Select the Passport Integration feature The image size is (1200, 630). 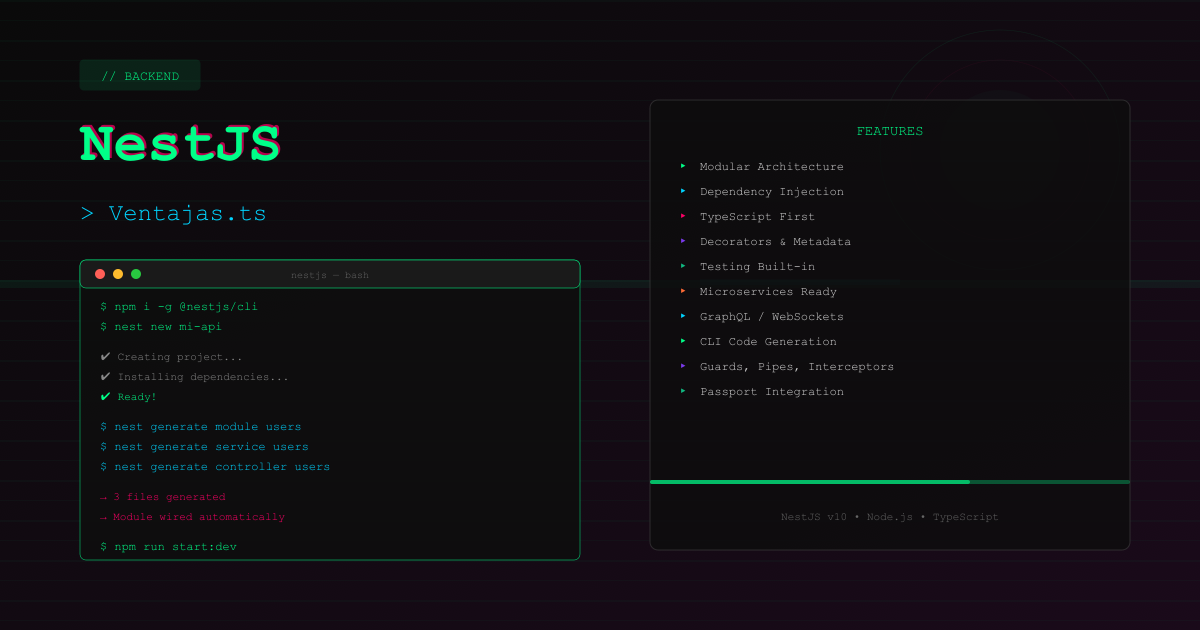pyautogui.click(x=772, y=392)
